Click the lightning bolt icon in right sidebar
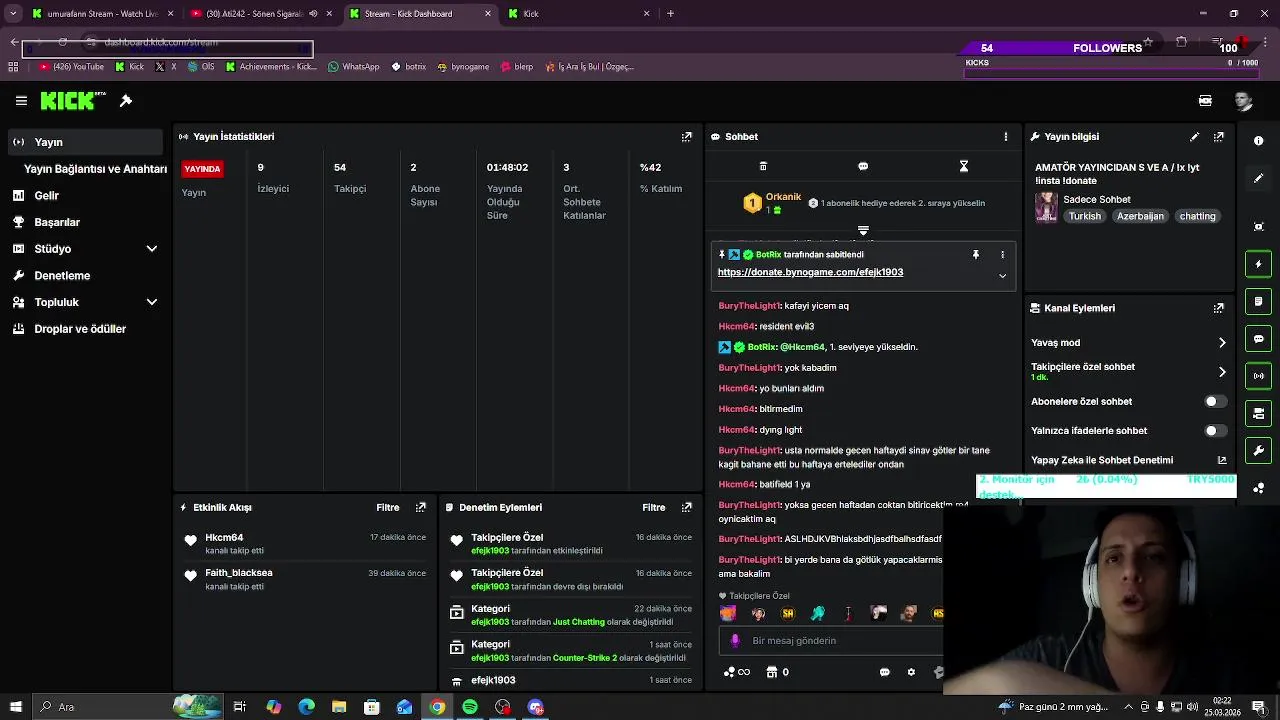This screenshot has height=720, width=1280. pos(1259,264)
